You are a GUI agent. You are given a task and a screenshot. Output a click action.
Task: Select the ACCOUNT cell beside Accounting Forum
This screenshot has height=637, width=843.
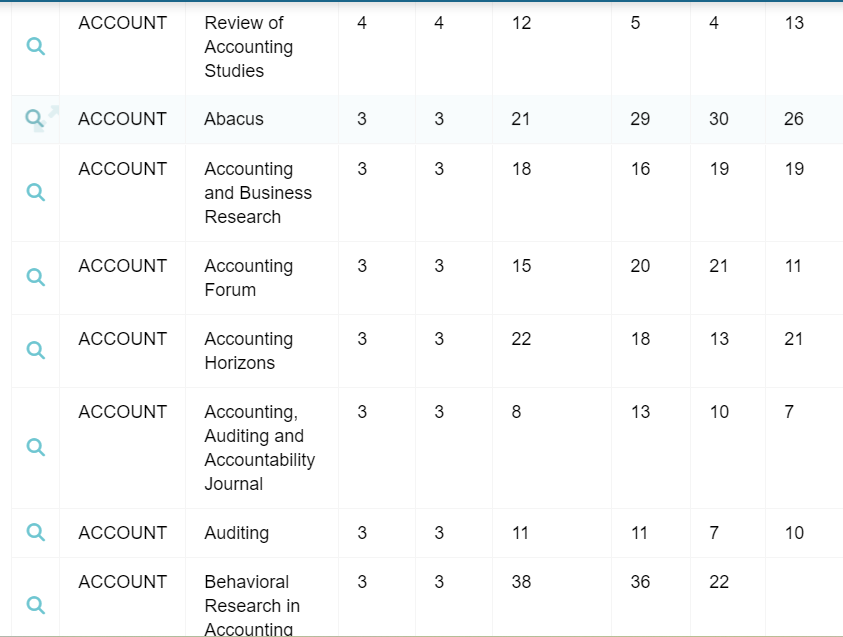click(x=122, y=266)
